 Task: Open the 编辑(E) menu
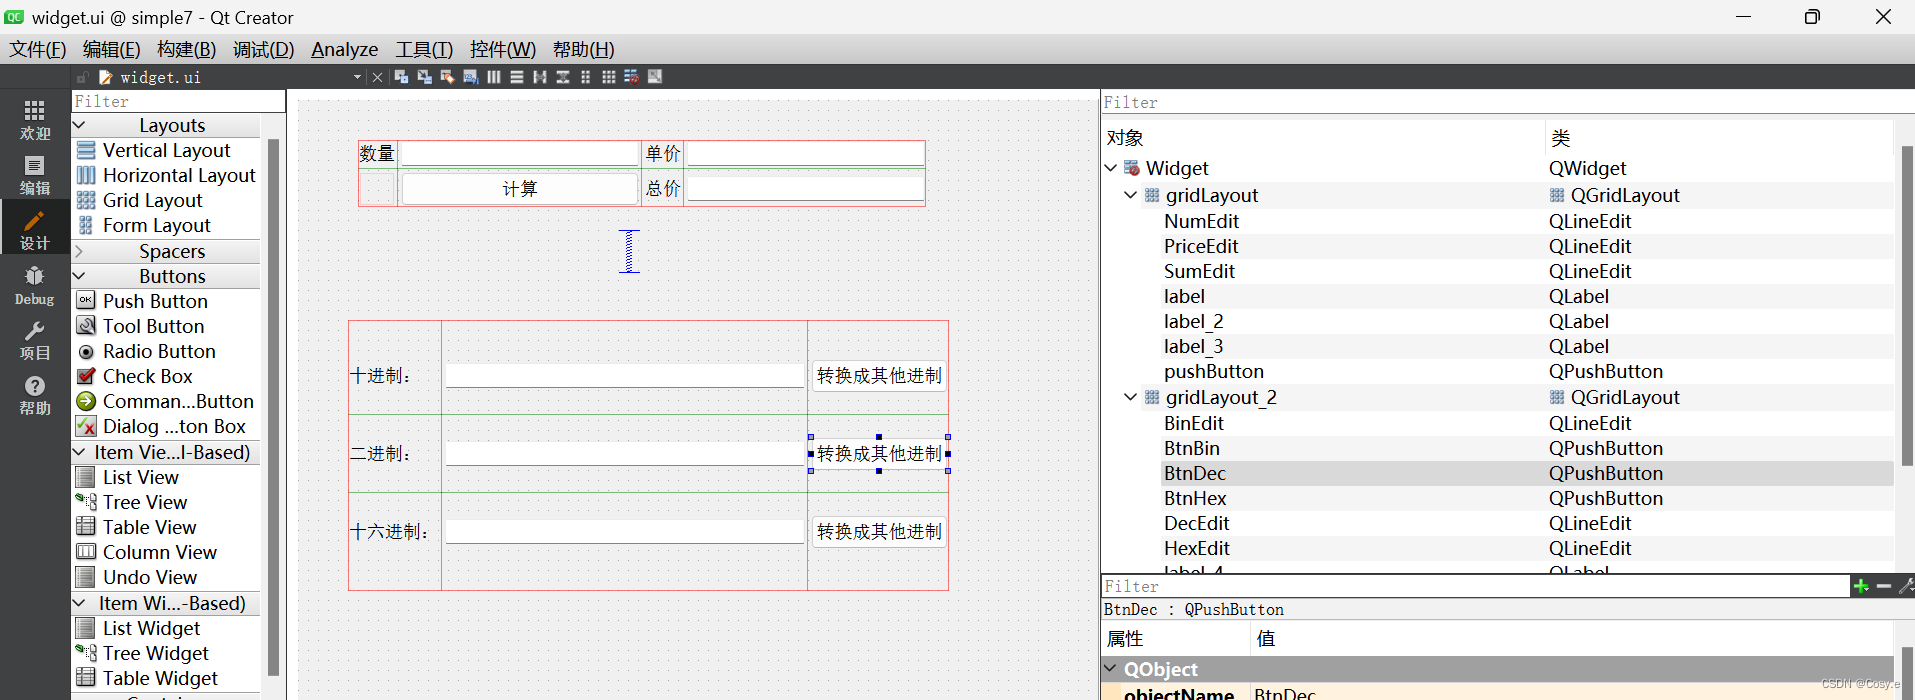pyautogui.click(x=111, y=49)
